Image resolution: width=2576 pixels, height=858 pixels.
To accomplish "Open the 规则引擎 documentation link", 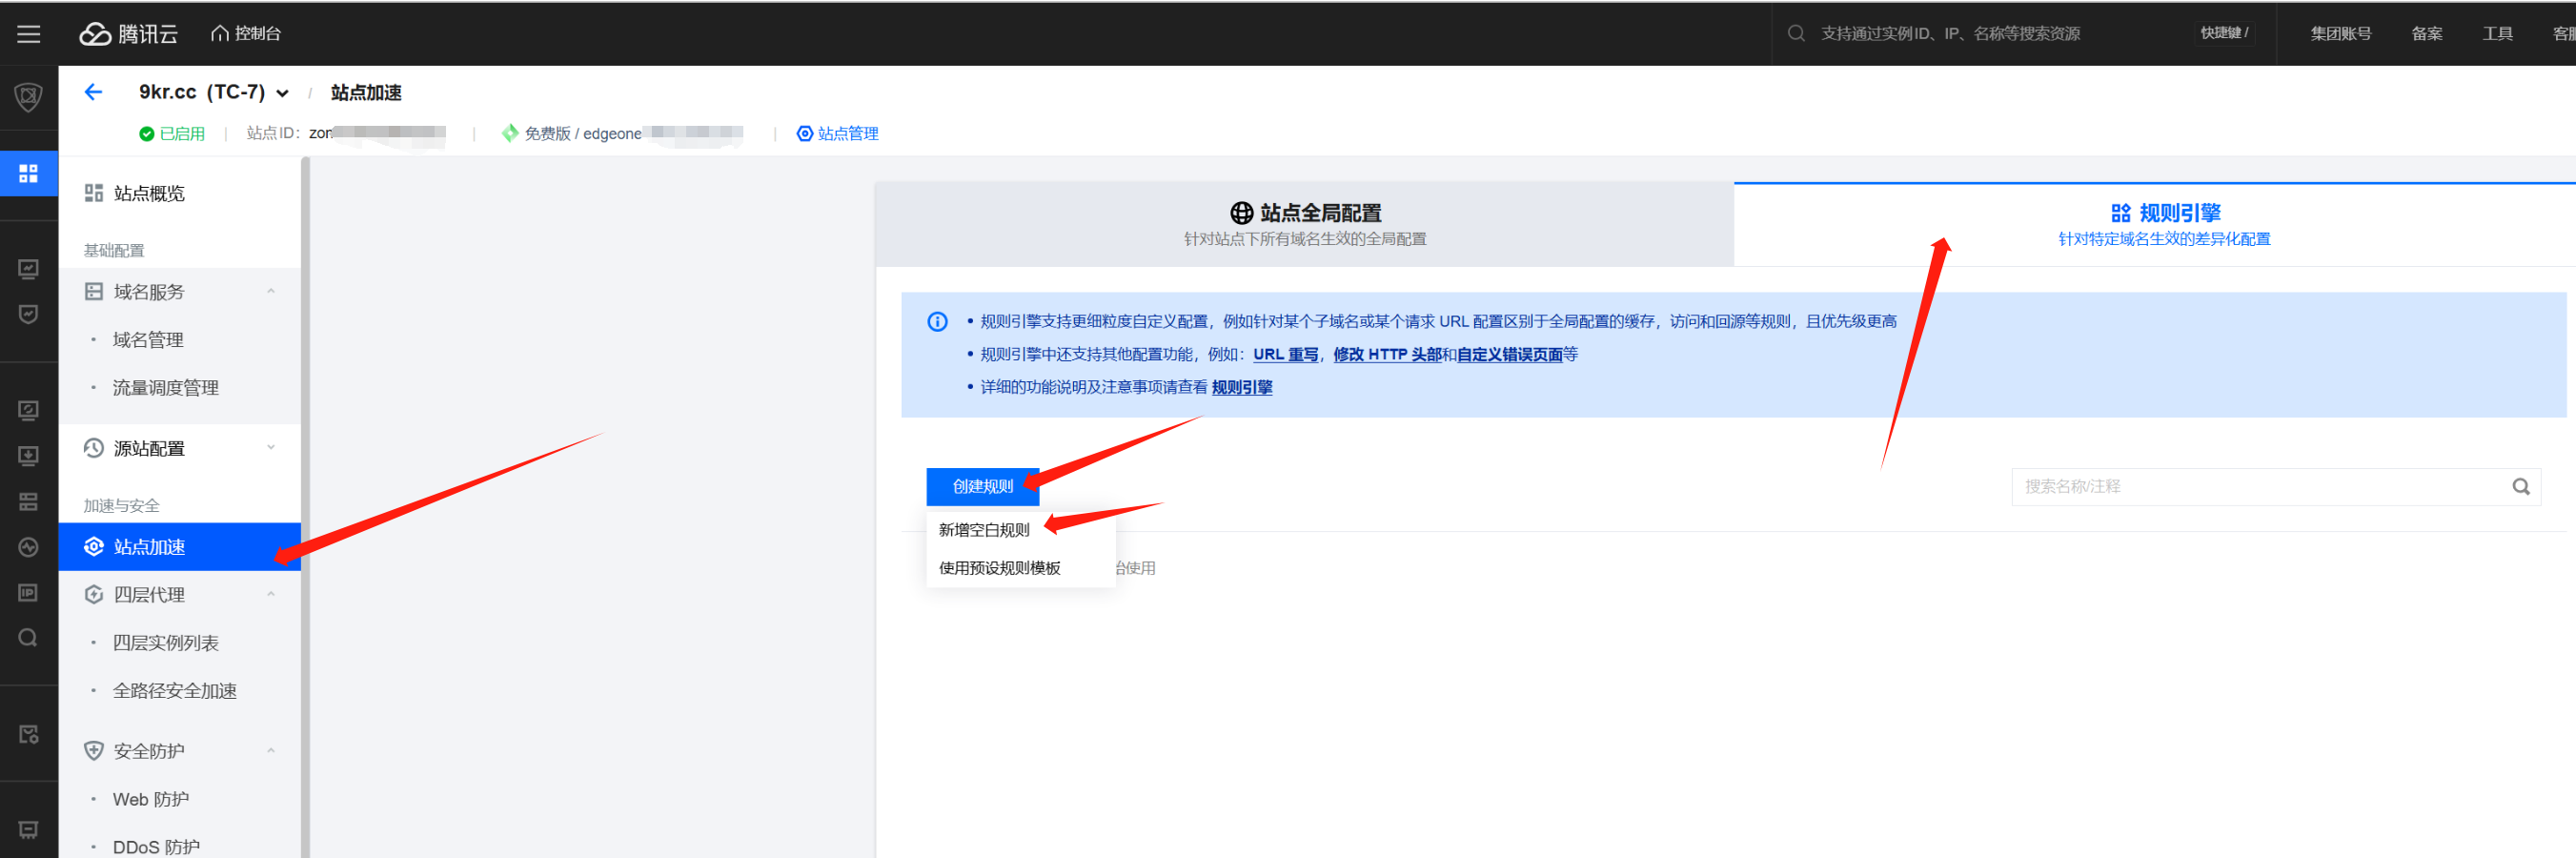I will [x=1242, y=387].
